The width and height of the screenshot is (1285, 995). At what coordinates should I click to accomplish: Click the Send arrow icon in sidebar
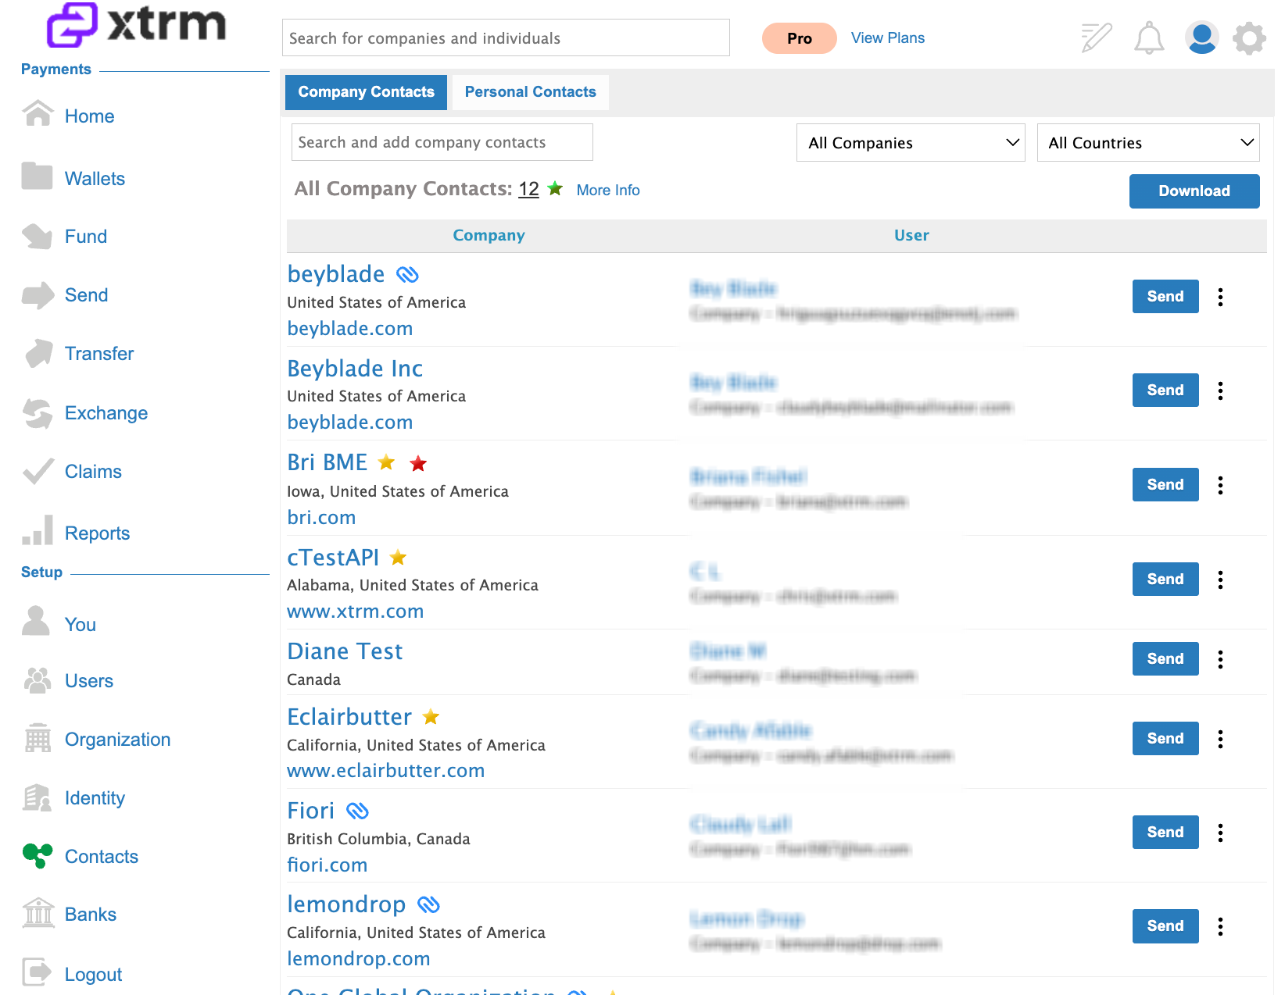click(38, 295)
